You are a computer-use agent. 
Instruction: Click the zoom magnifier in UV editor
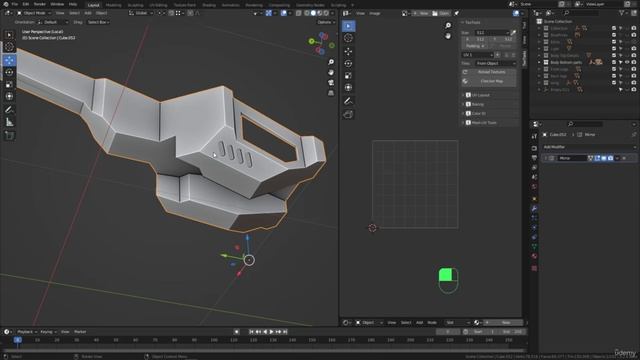448,25
